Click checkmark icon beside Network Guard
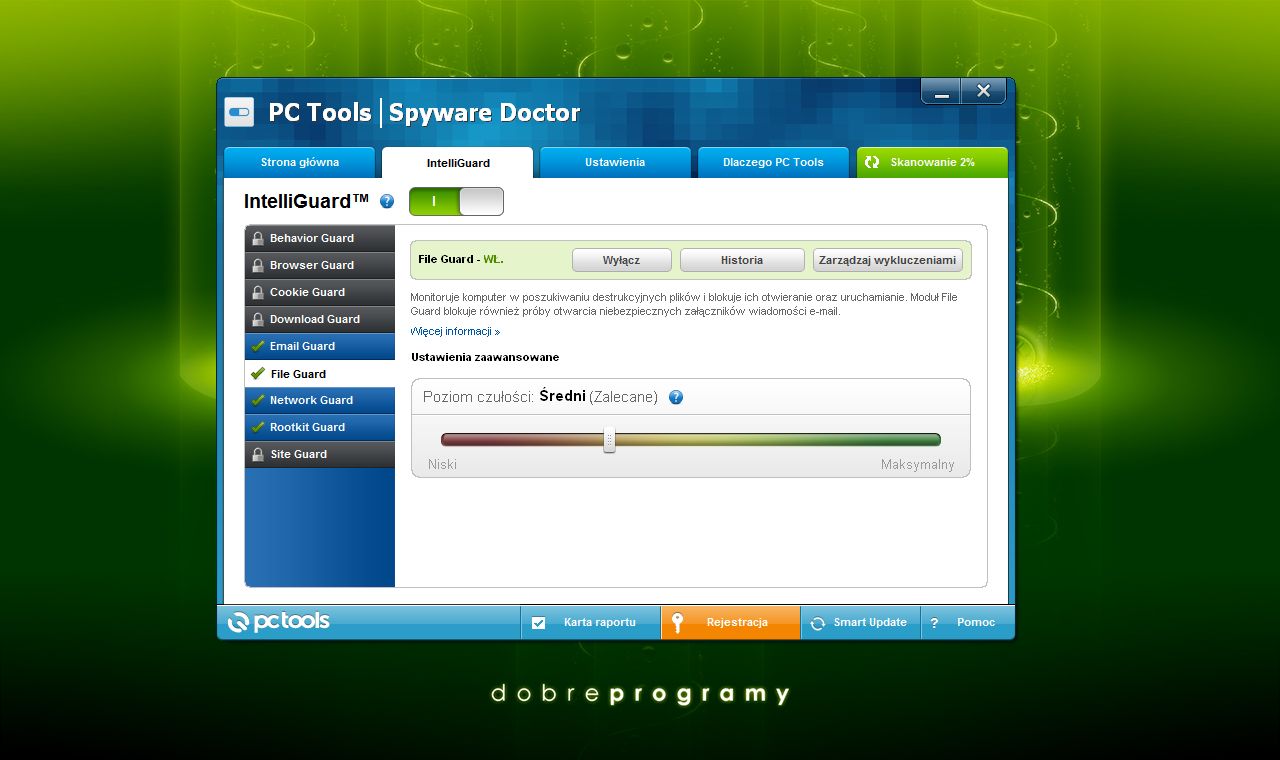The width and height of the screenshot is (1280, 760). click(x=258, y=400)
